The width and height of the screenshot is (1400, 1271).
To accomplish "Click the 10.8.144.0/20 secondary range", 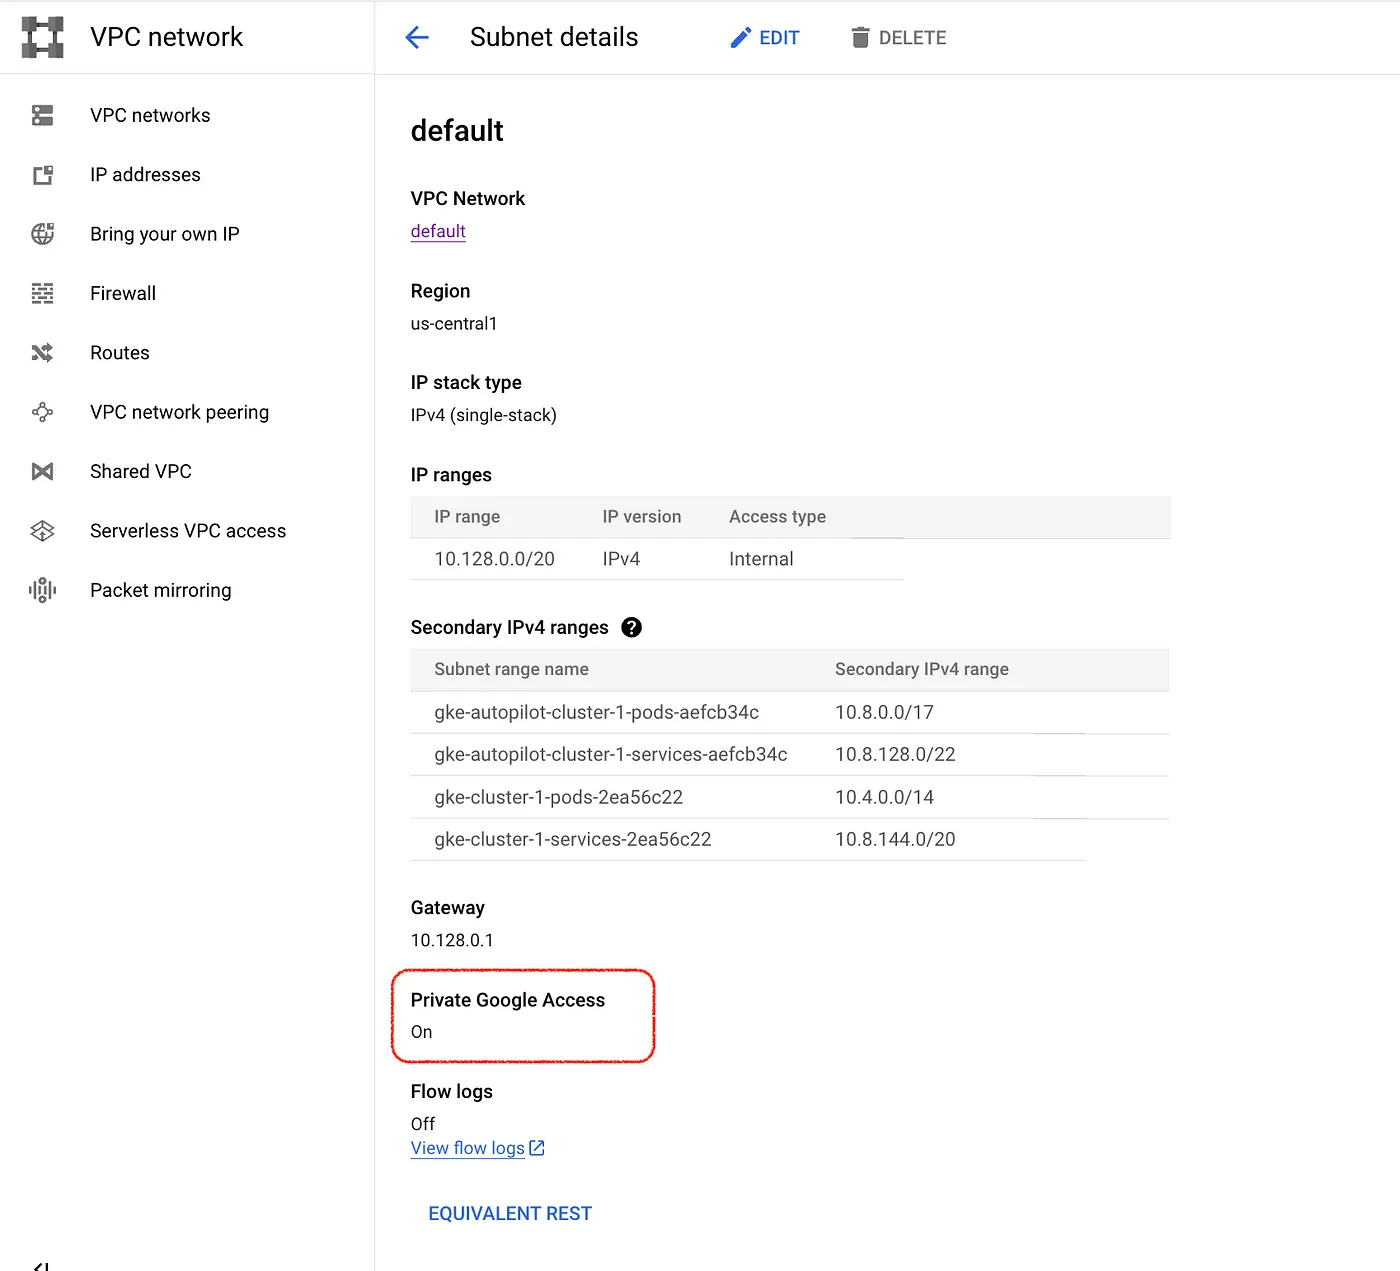I will point(895,840).
